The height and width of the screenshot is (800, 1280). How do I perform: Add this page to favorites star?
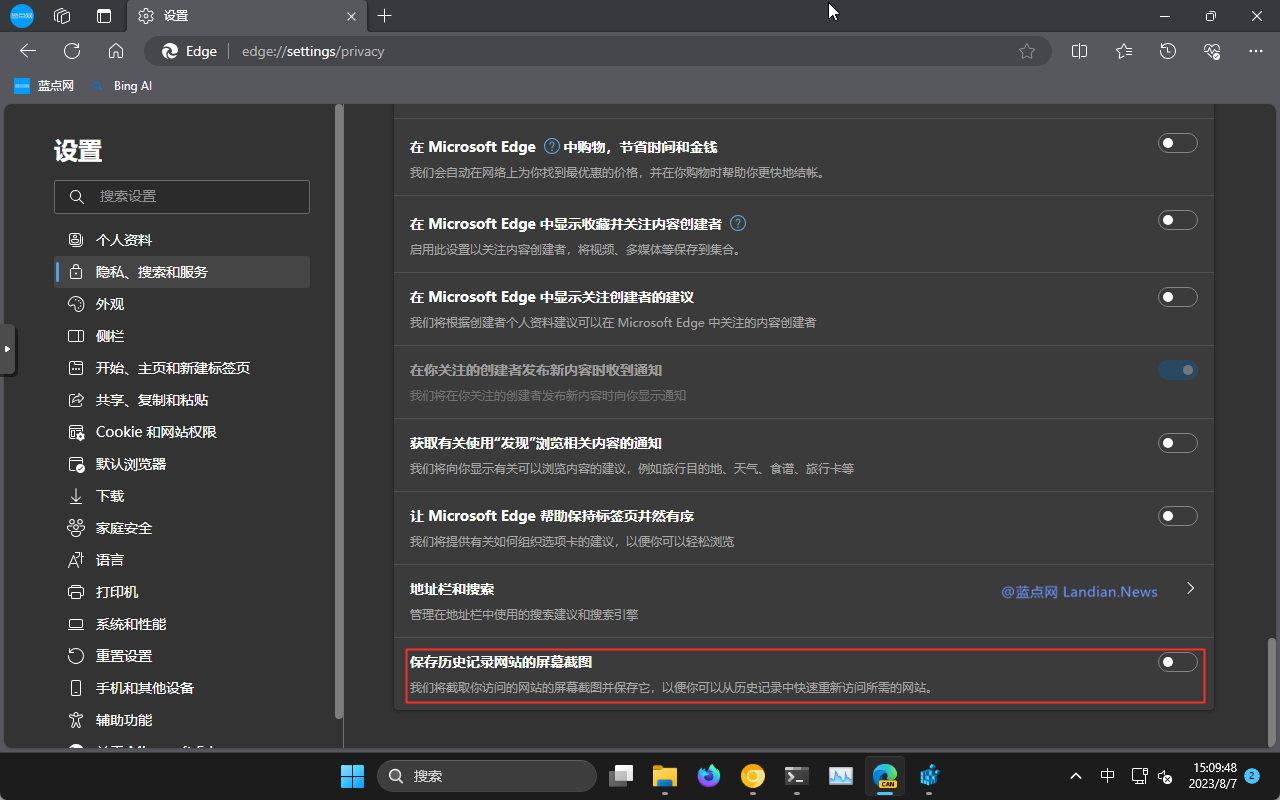coord(1027,51)
